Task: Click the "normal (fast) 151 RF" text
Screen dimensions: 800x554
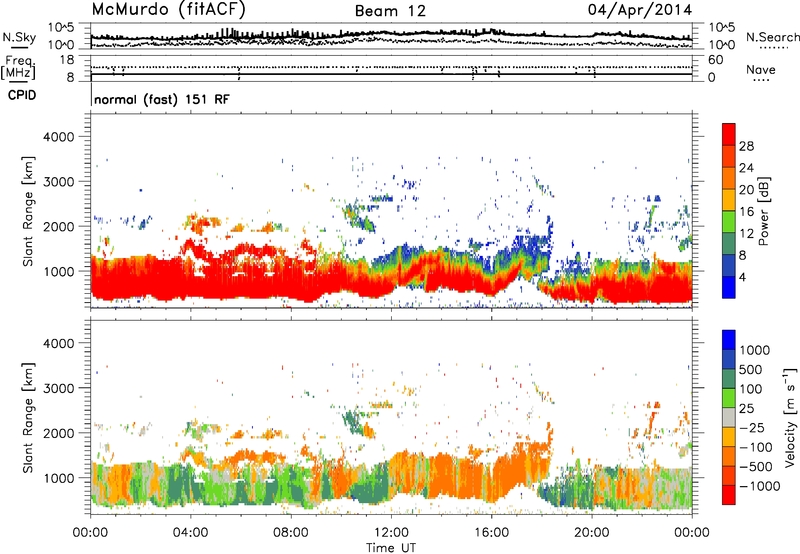Action: [x=162, y=99]
